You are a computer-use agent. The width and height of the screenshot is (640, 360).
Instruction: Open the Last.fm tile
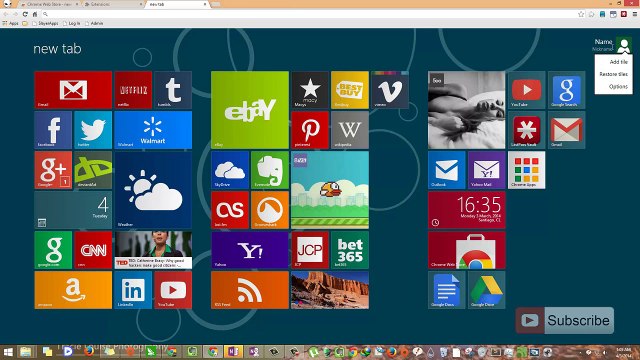[x=230, y=210]
